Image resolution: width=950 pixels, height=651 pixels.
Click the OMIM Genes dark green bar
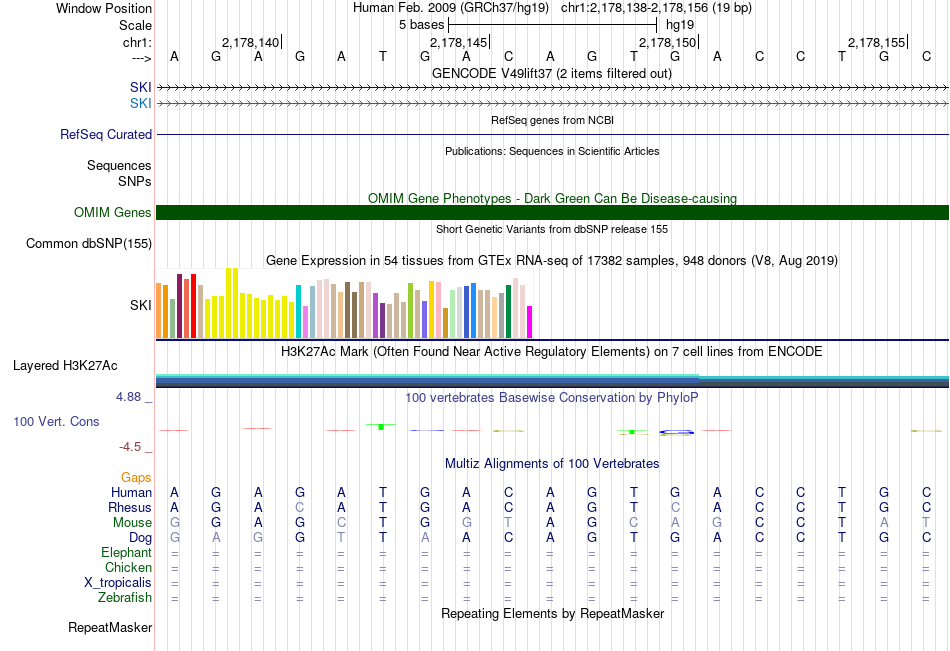click(552, 212)
